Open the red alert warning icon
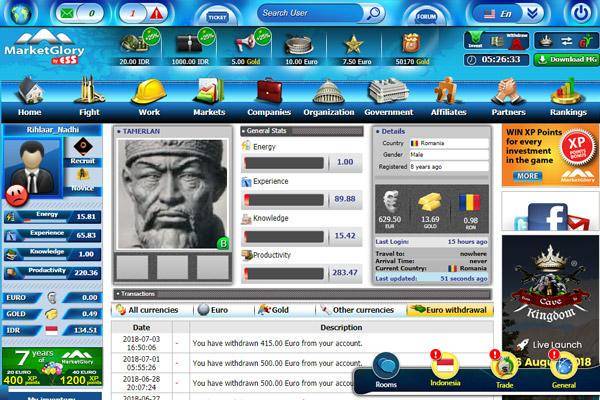 pyautogui.click(x=157, y=14)
